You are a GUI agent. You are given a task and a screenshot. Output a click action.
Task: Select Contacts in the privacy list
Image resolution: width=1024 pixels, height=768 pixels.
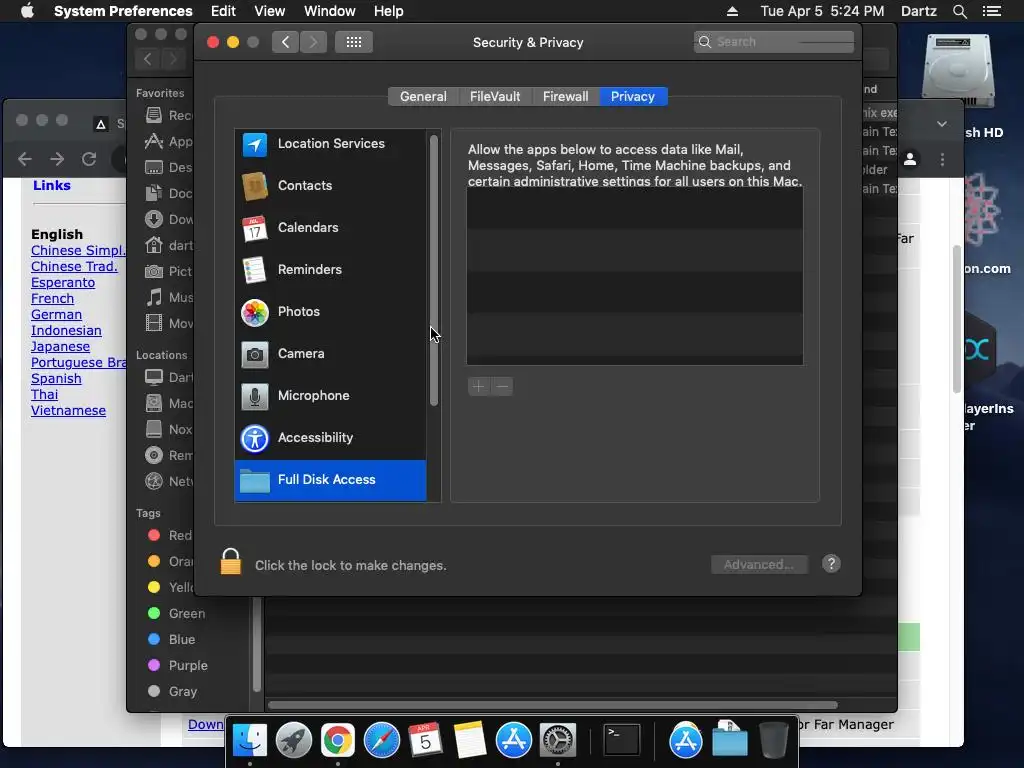pos(330,185)
